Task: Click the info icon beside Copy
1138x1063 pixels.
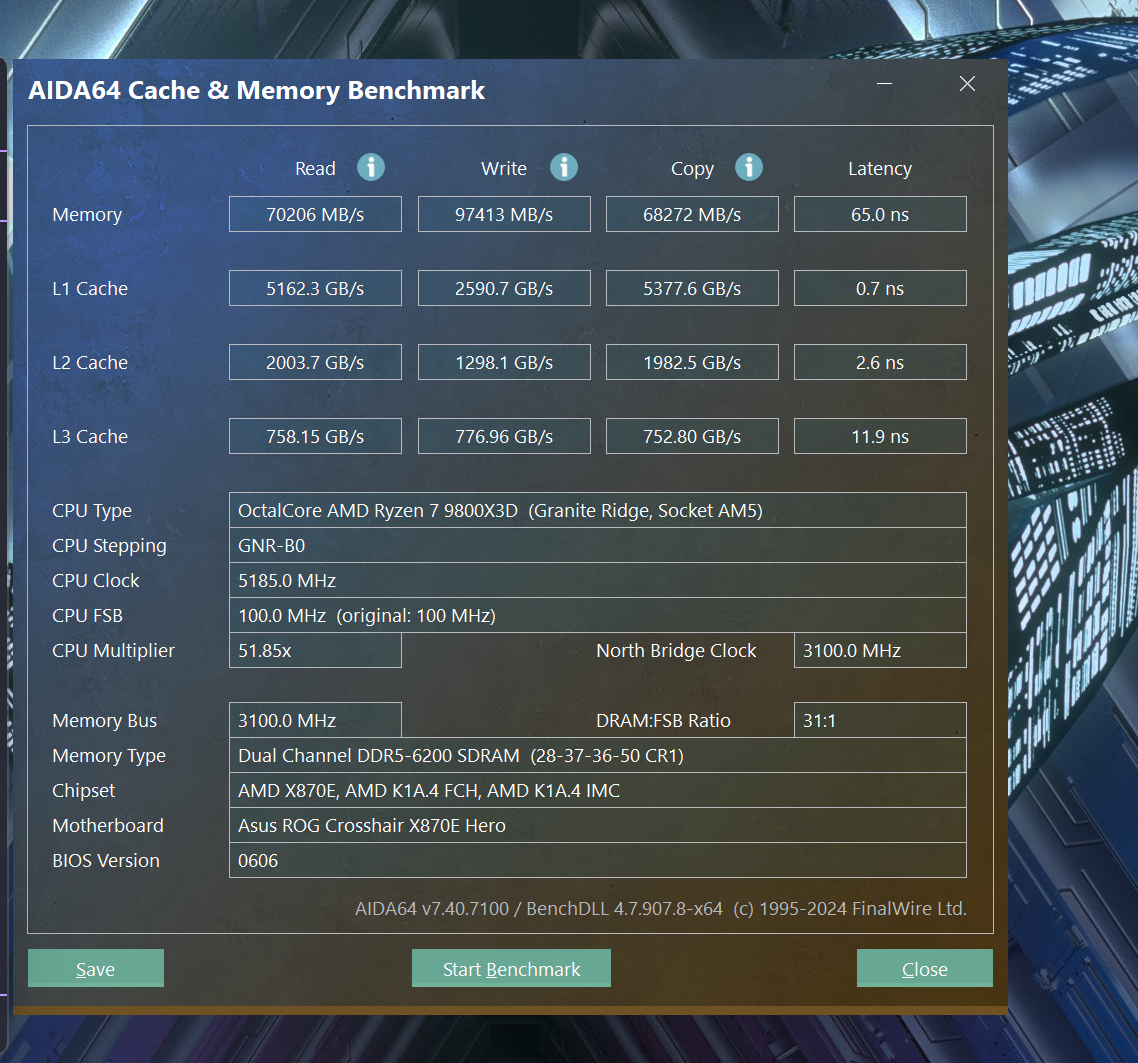Action: 749,168
